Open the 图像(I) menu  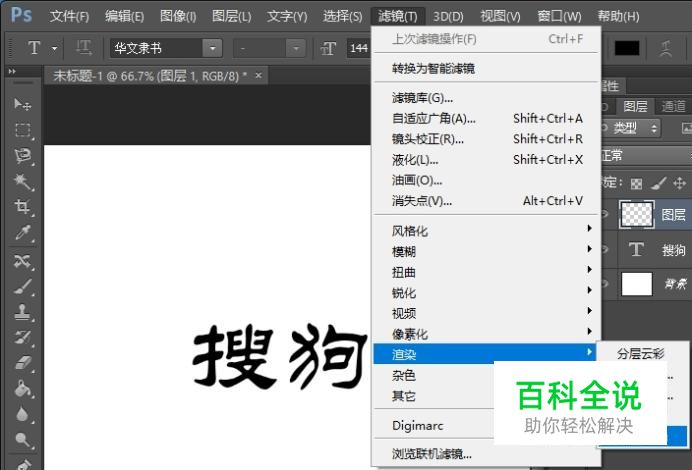(178, 16)
